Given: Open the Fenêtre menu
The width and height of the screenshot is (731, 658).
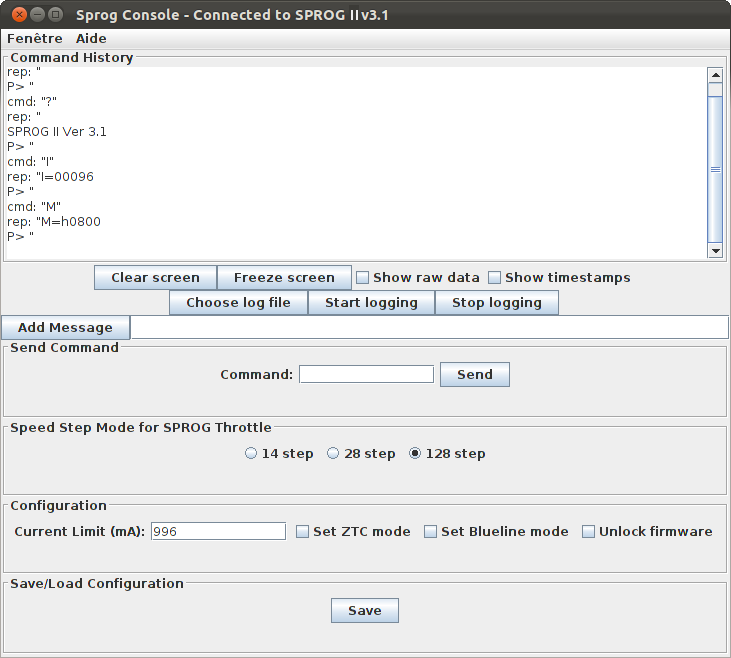Looking at the screenshot, I should (x=34, y=38).
